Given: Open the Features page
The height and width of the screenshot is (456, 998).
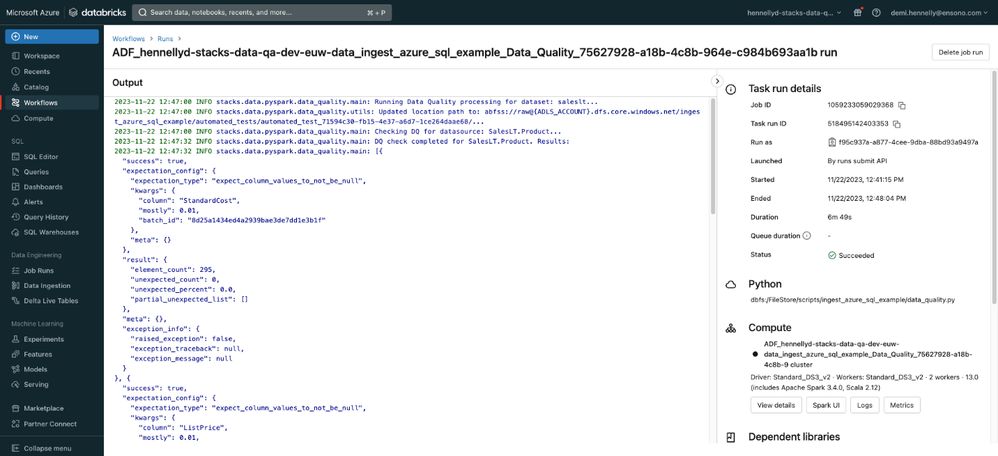Looking at the screenshot, I should tap(52, 354).
